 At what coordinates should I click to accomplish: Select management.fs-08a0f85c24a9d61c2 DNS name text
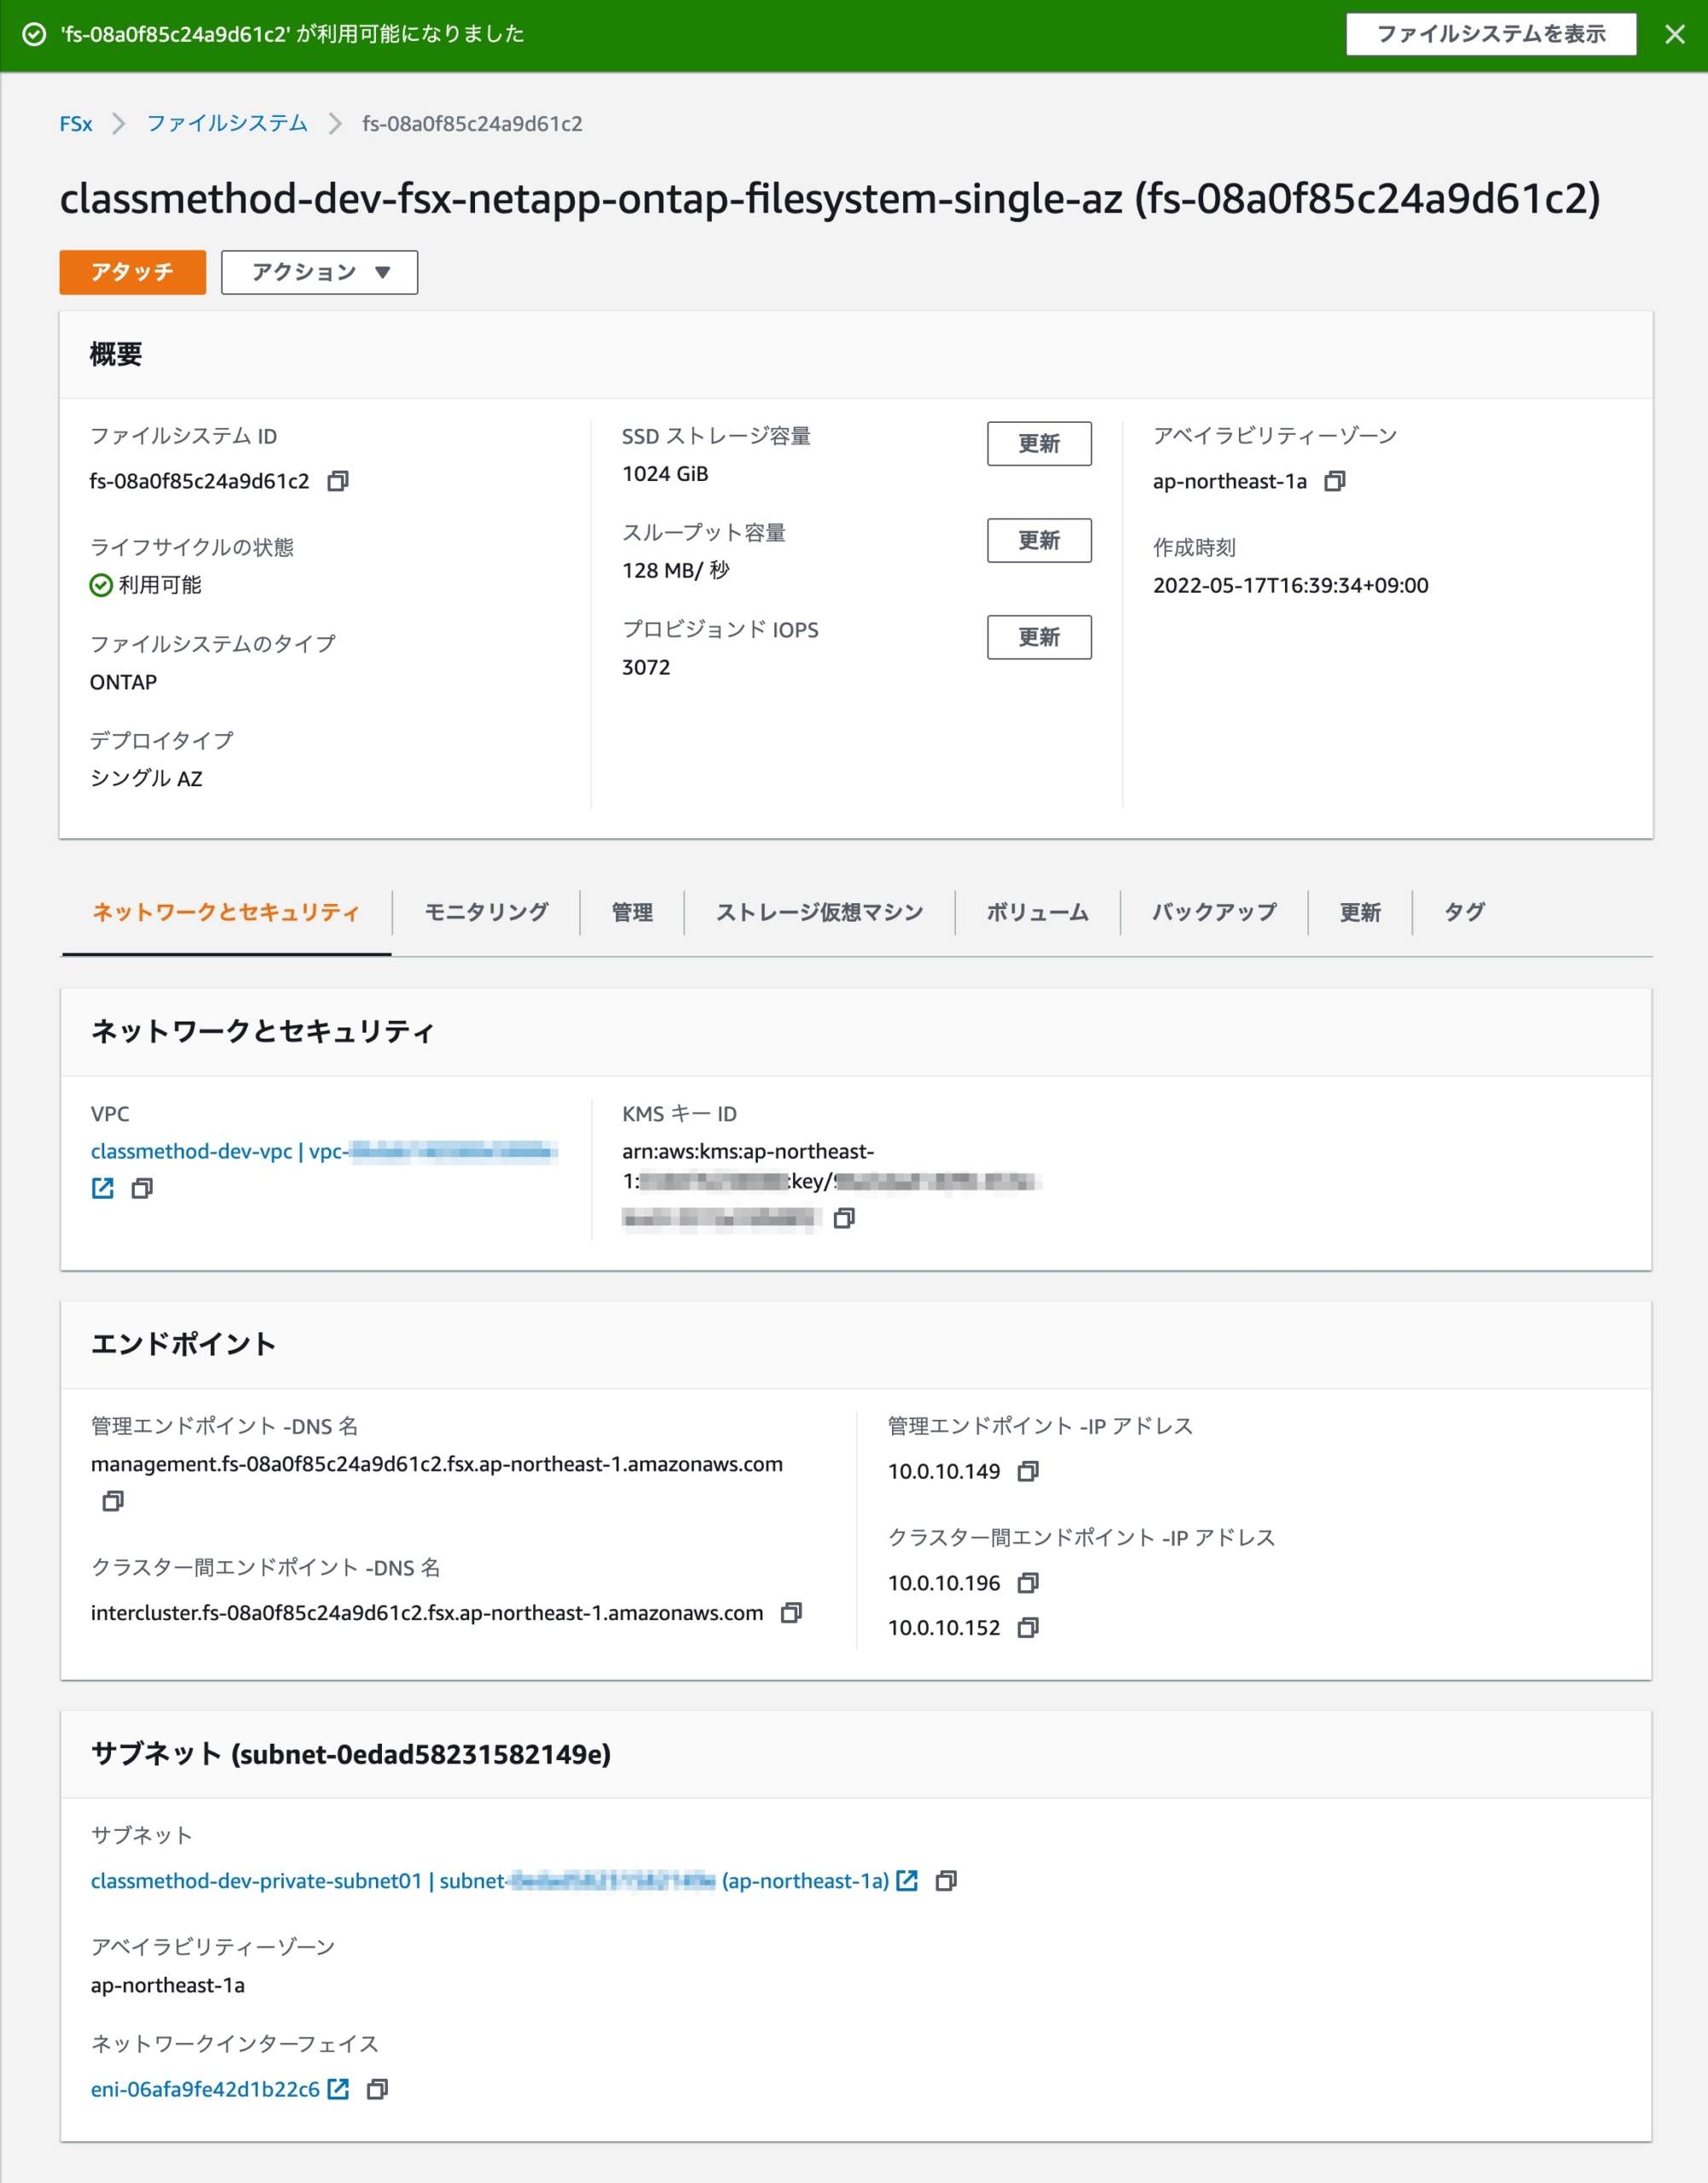pos(437,1464)
